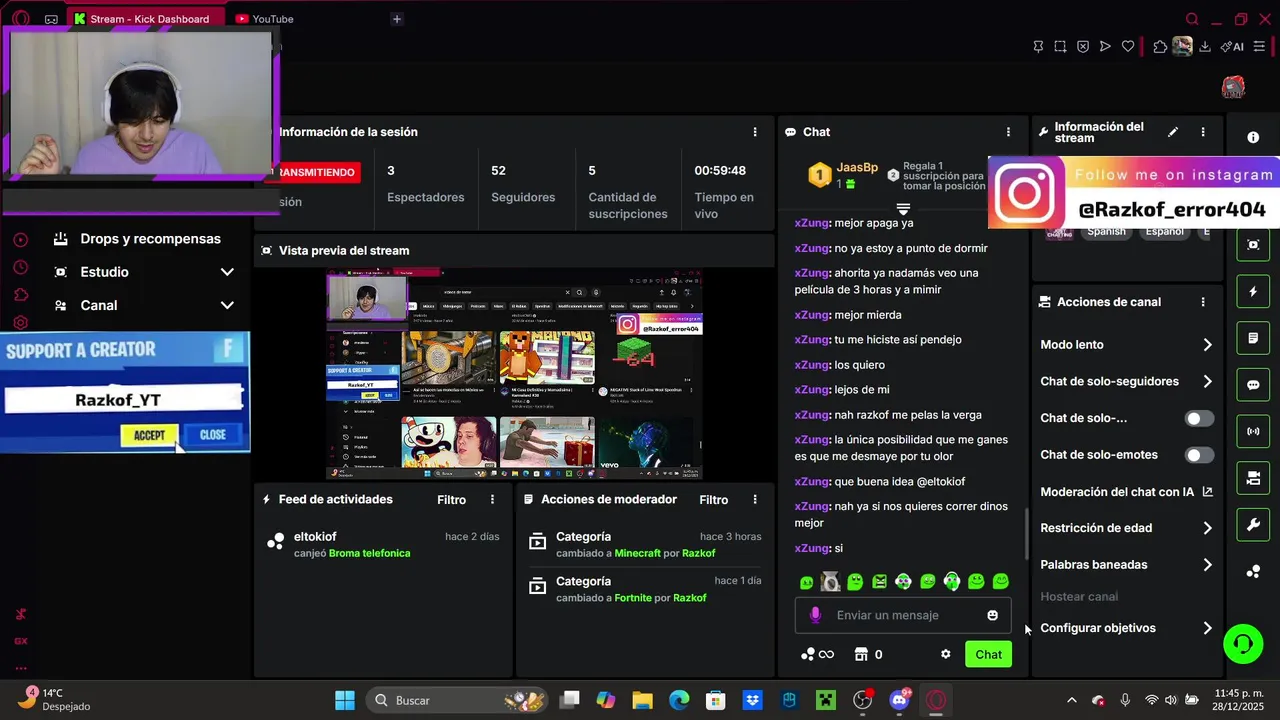Click the heart bookmark icon in address bar
Screen dimensions: 1280x720
[x=1128, y=46]
